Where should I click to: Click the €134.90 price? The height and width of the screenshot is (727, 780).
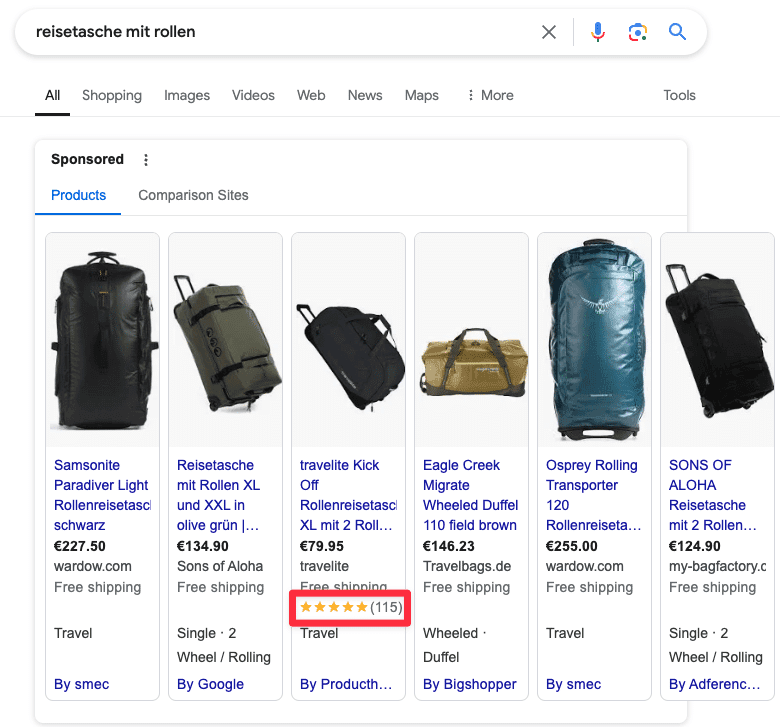[x=202, y=546]
